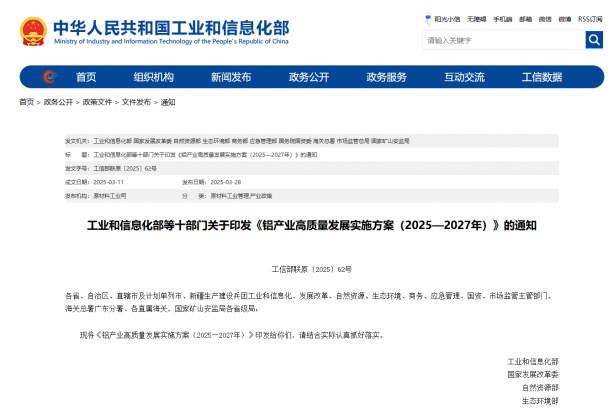Click the 发文字号 value 工信部联原〔2025〕62号 in the table

click(x=125, y=168)
